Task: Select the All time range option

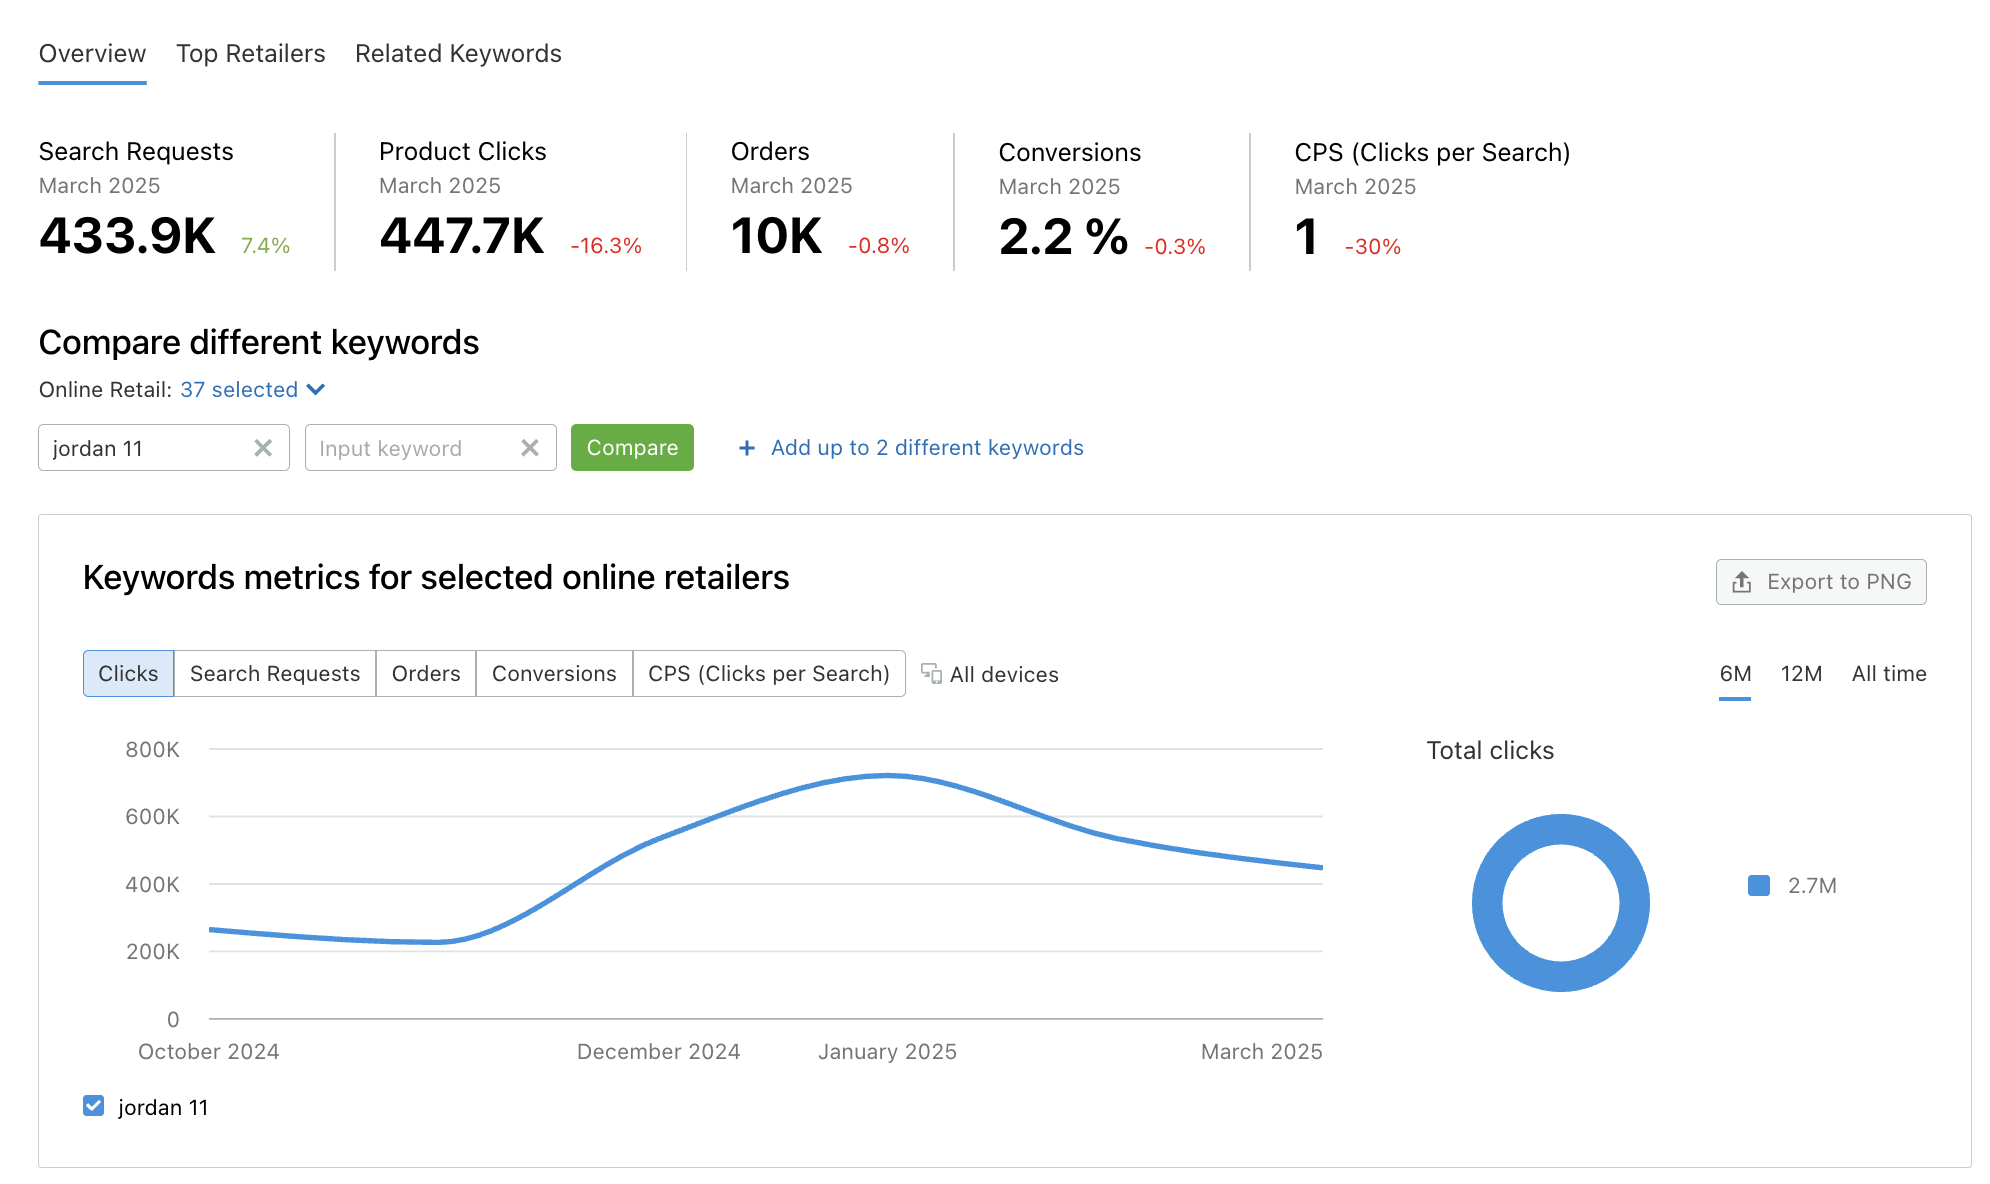Action: (1888, 673)
